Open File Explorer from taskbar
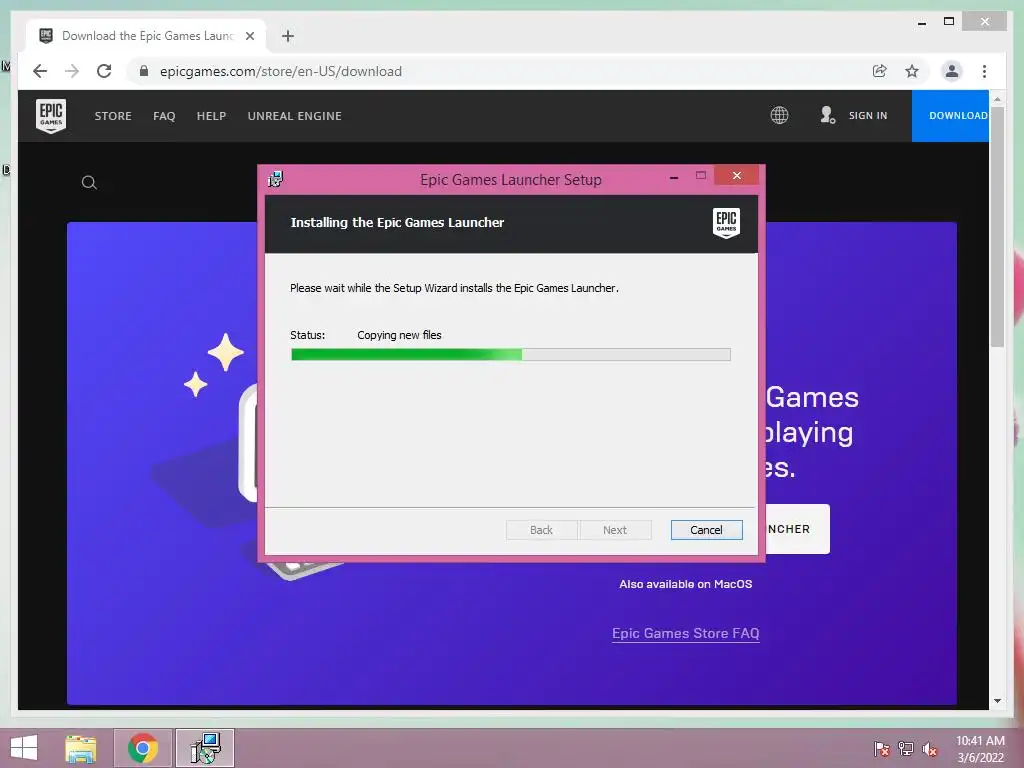Screen dimensions: 1024x768 point(81,748)
